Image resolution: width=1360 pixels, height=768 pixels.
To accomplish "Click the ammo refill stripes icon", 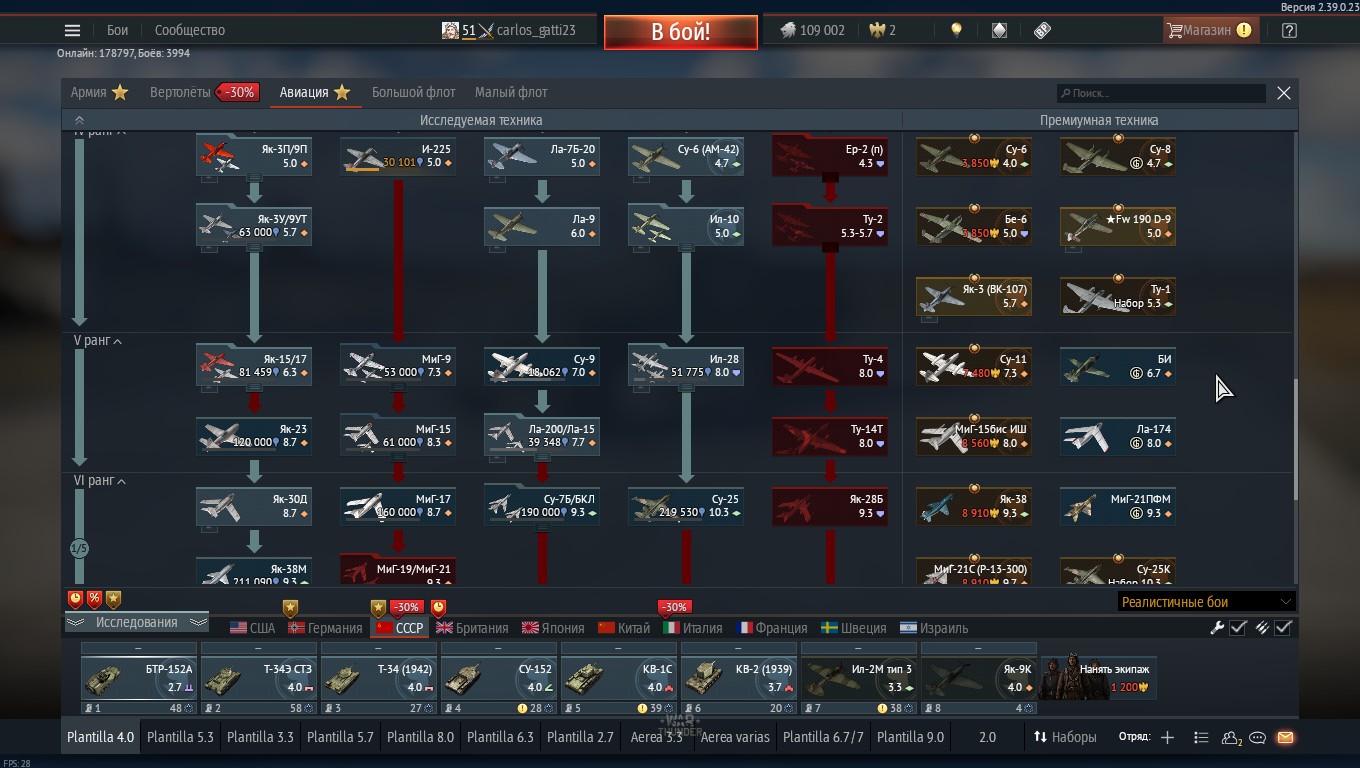I will tap(1262, 627).
